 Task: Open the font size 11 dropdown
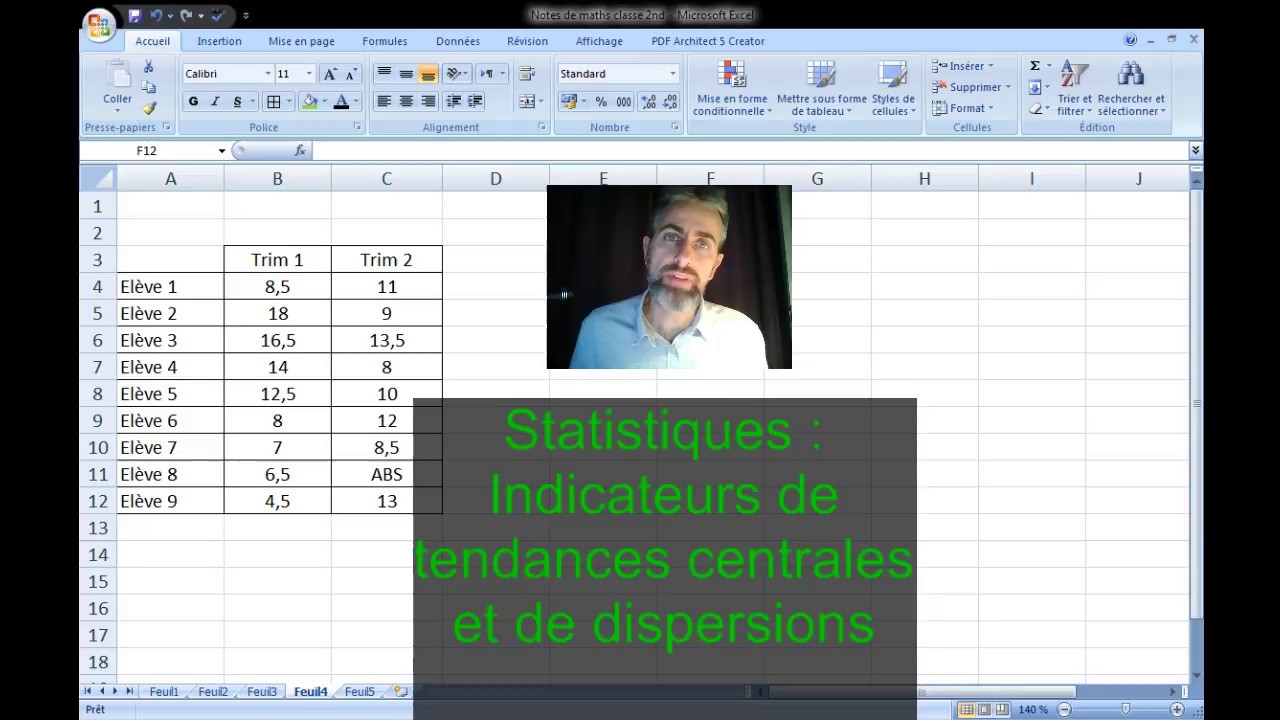coord(309,74)
